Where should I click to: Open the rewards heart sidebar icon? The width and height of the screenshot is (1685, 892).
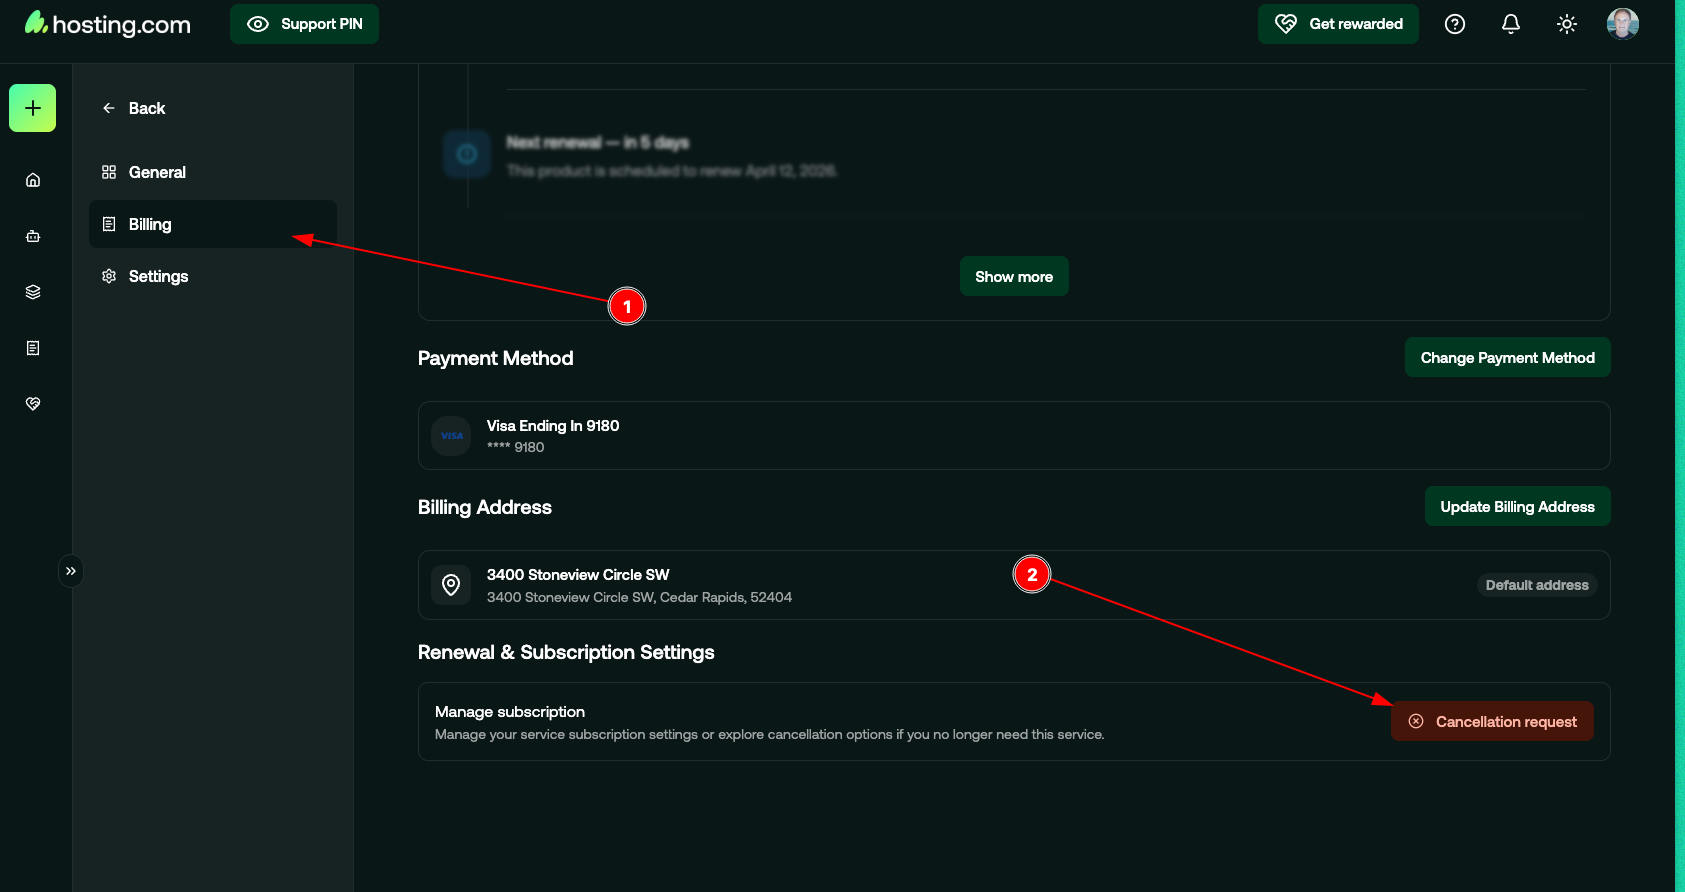click(33, 404)
